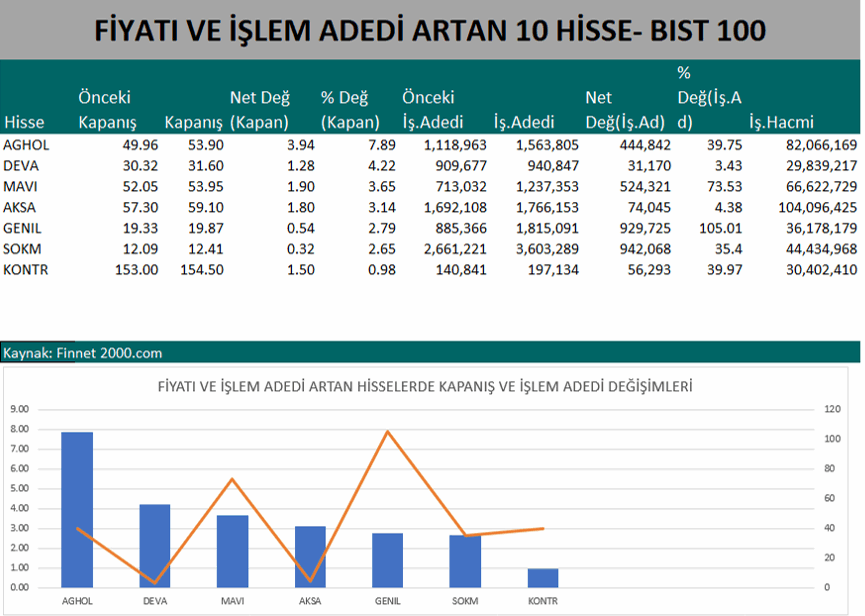Viewport: 865px width, 616px height.
Task: Select cell value 1,237,353
Action: tap(547, 187)
